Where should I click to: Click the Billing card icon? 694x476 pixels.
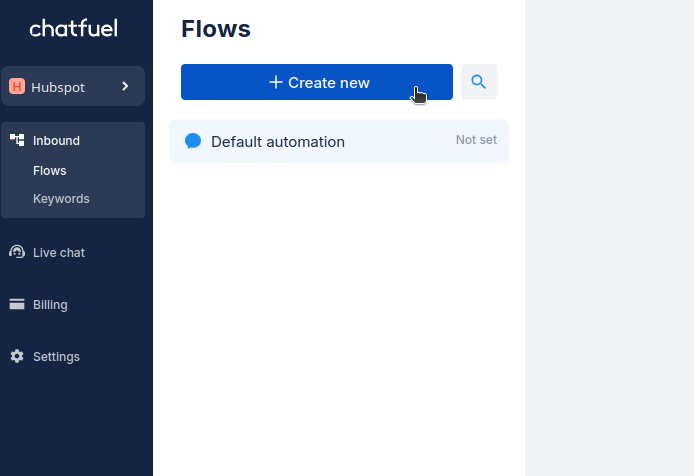point(17,304)
